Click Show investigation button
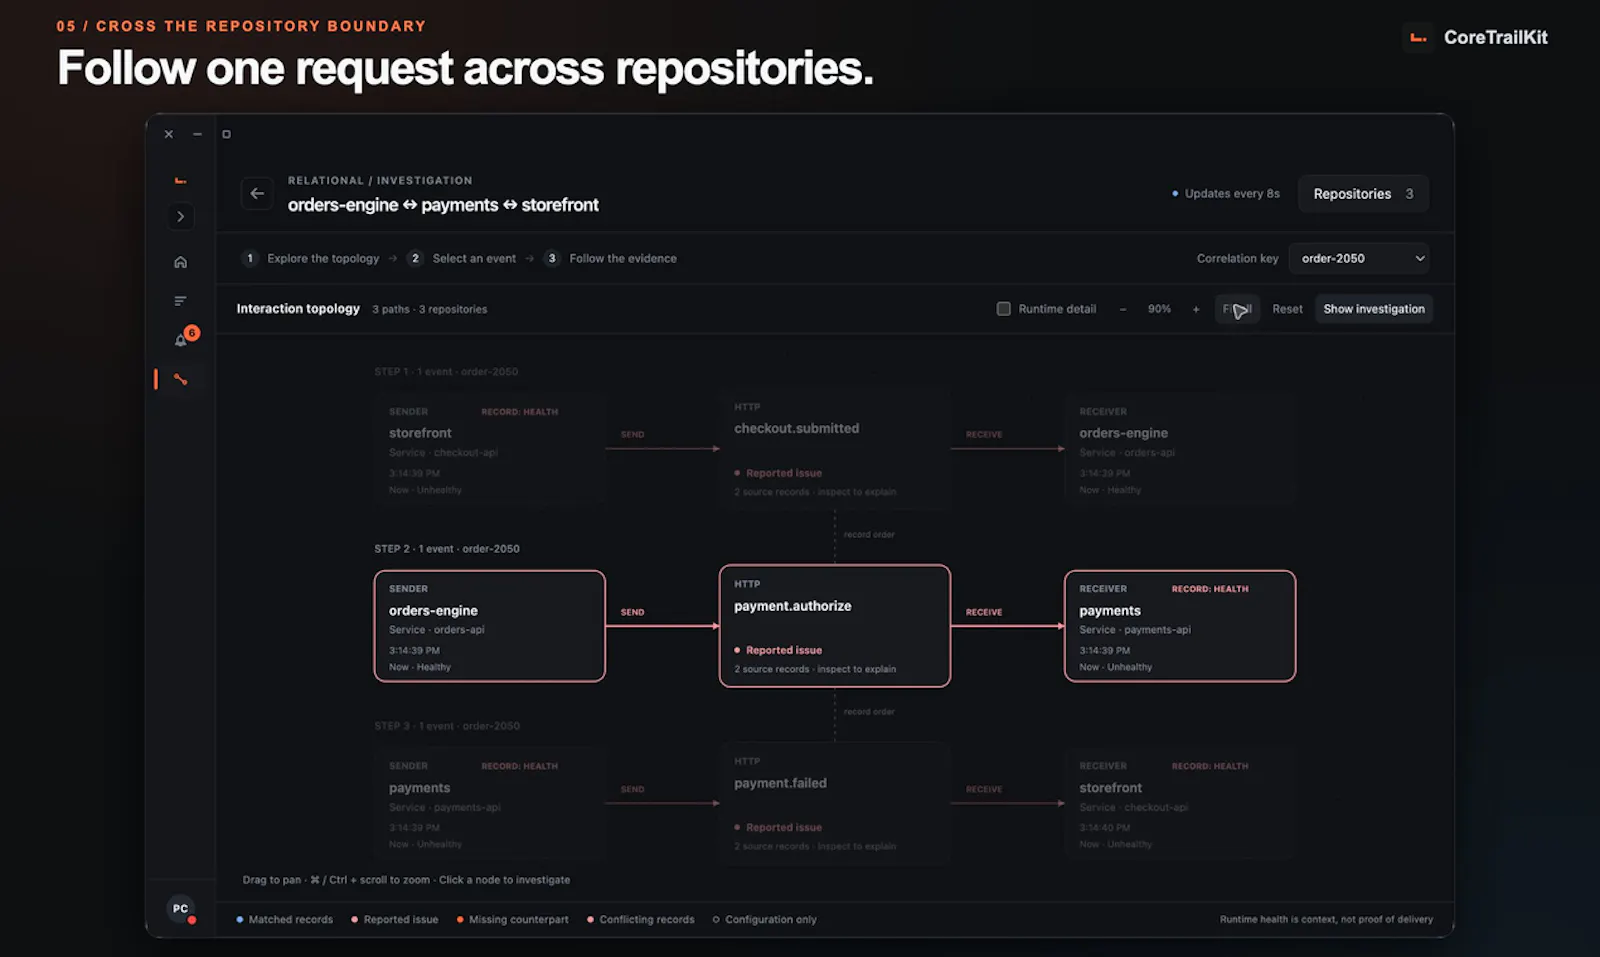This screenshot has width=1600, height=957. (1374, 309)
